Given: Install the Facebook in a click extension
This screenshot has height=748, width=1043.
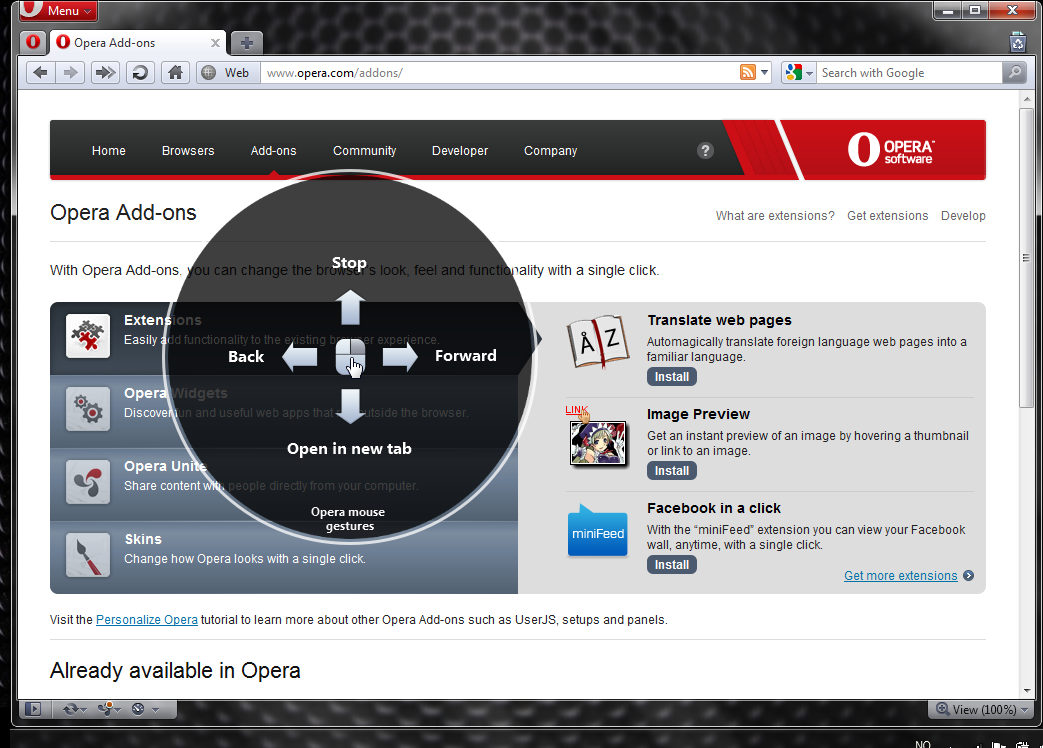Looking at the screenshot, I should [x=672, y=564].
